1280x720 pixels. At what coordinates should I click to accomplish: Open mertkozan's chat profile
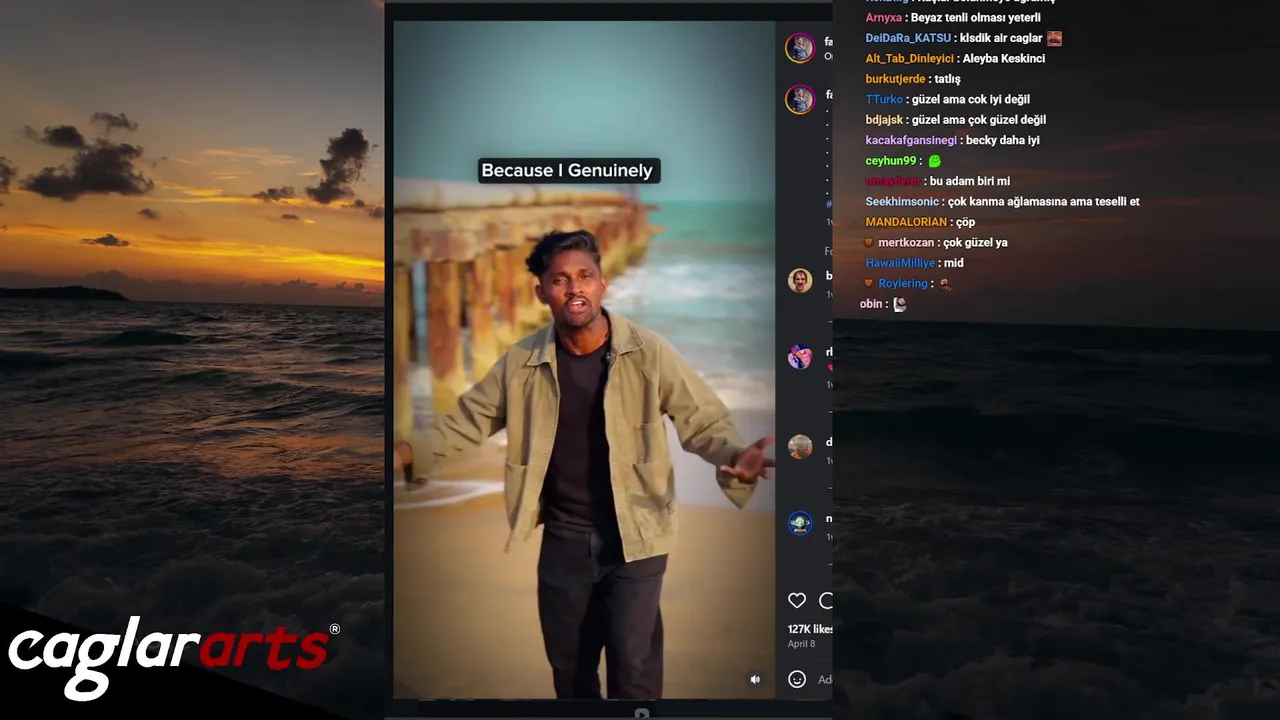click(906, 243)
